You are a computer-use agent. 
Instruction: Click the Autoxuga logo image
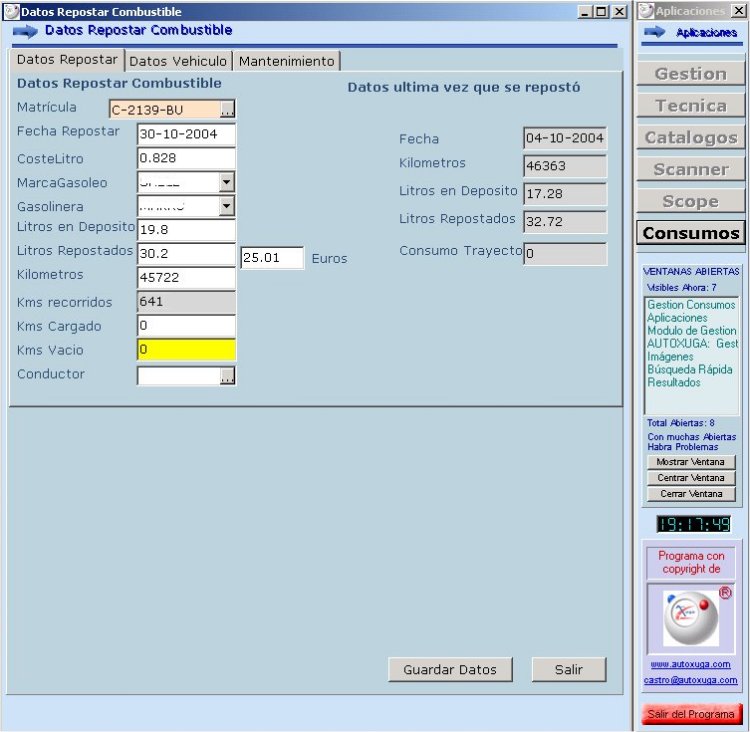(691, 619)
